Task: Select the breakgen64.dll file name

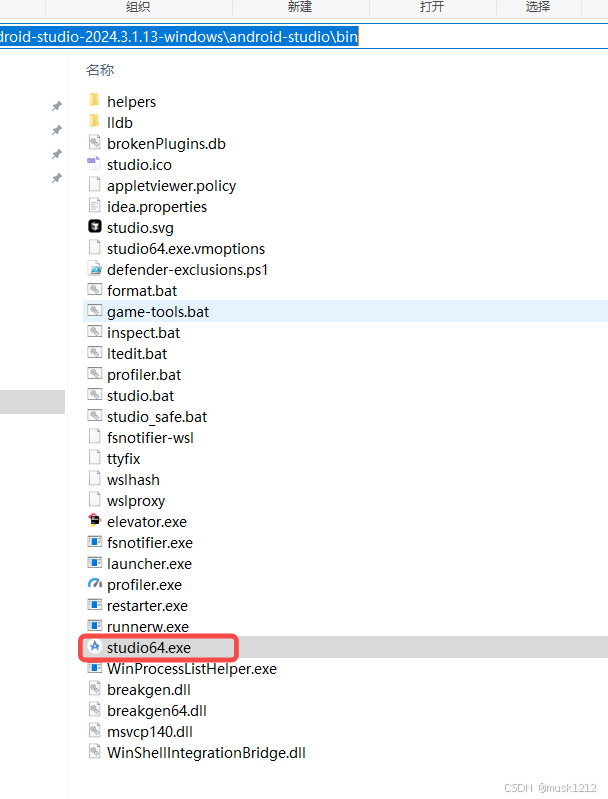Action: pos(156,710)
